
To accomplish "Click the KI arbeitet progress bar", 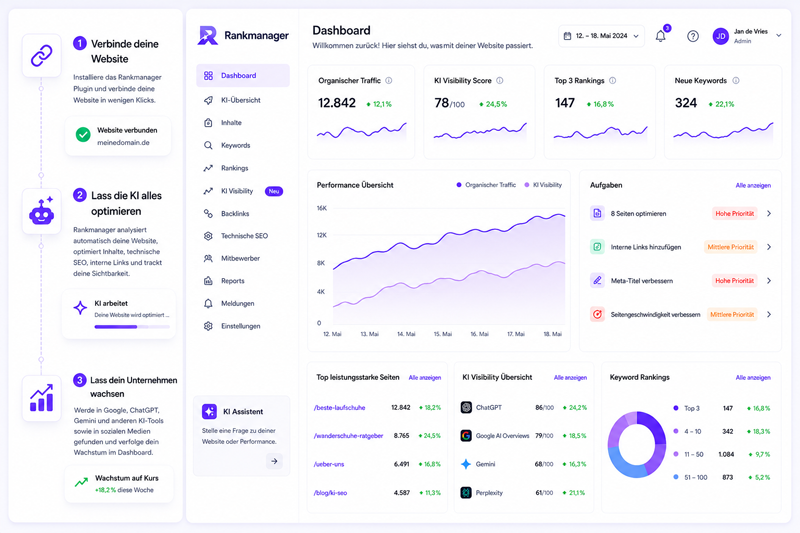I will 132,326.
